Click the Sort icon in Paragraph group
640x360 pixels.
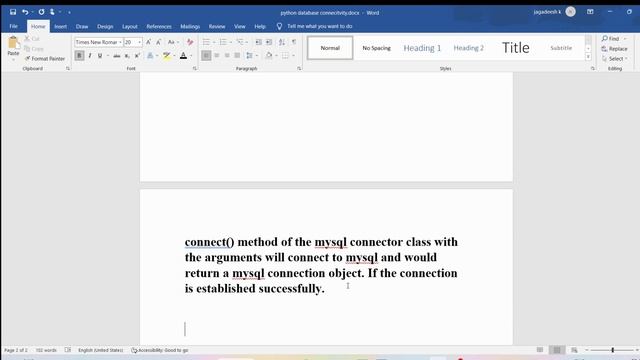point(282,42)
